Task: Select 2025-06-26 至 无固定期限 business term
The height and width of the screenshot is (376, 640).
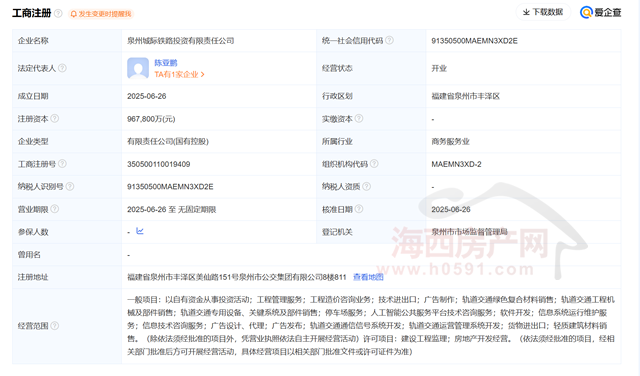Action: [171, 209]
